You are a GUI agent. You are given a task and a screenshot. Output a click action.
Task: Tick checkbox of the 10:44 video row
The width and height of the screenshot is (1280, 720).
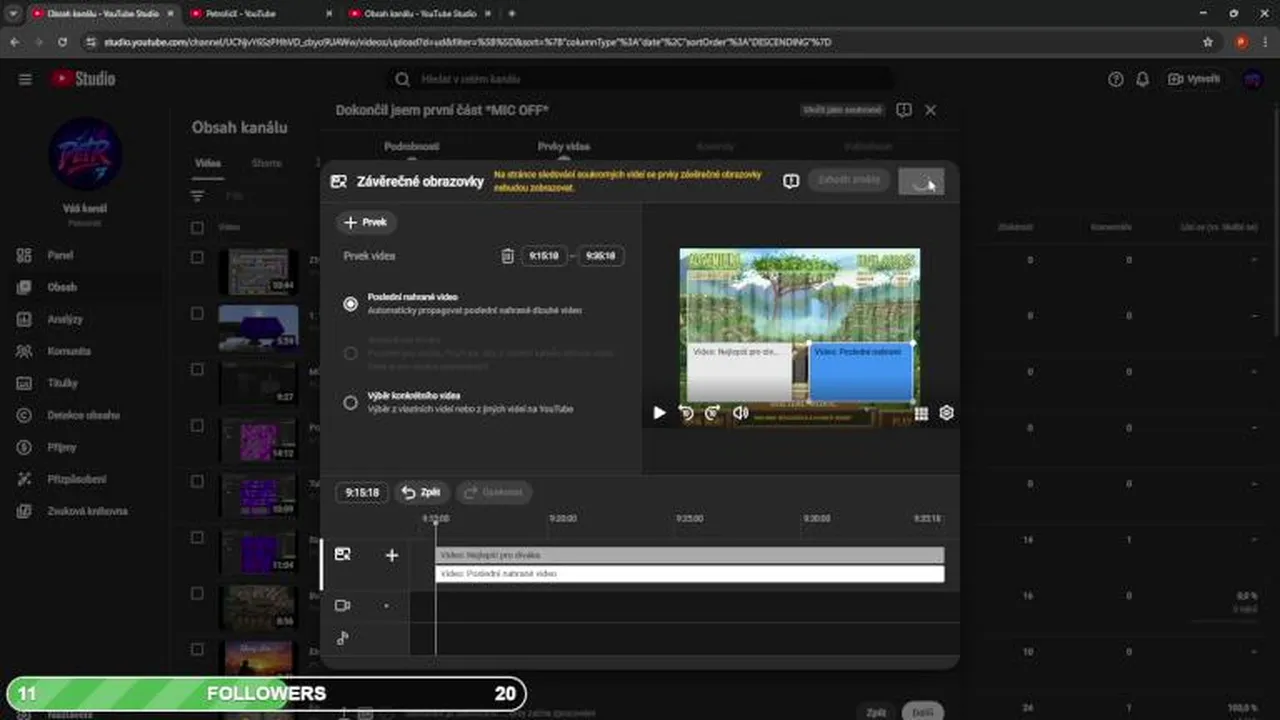(x=197, y=258)
